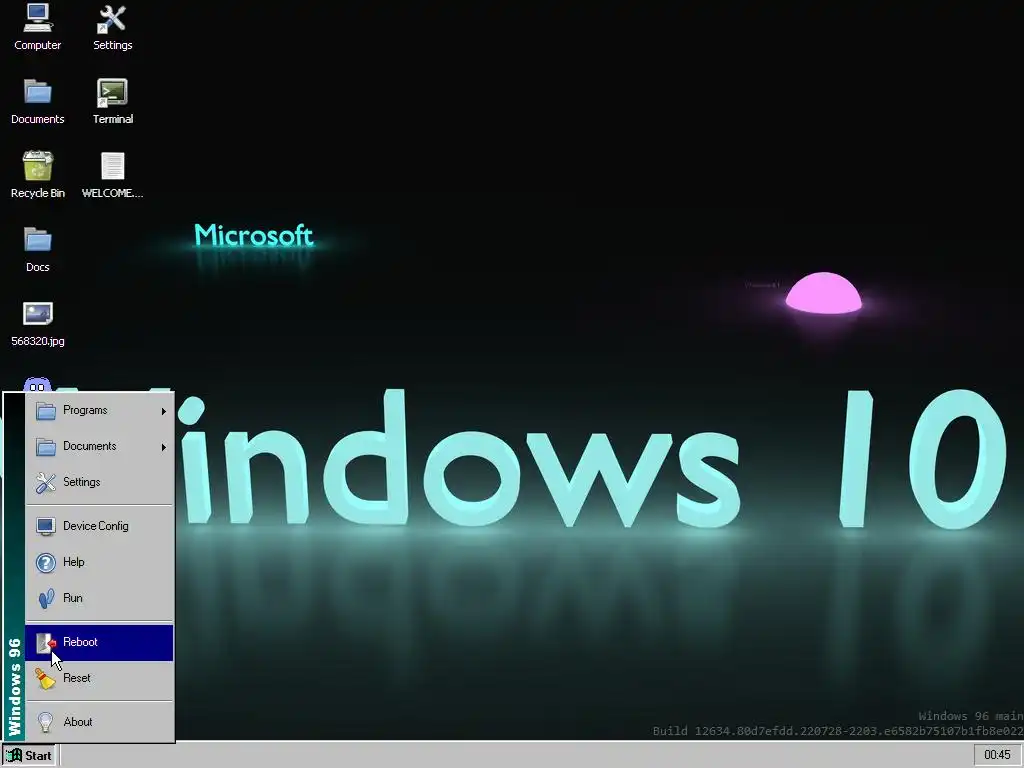Open the Settings desktop shortcut
The image size is (1024, 768).
coord(112,27)
